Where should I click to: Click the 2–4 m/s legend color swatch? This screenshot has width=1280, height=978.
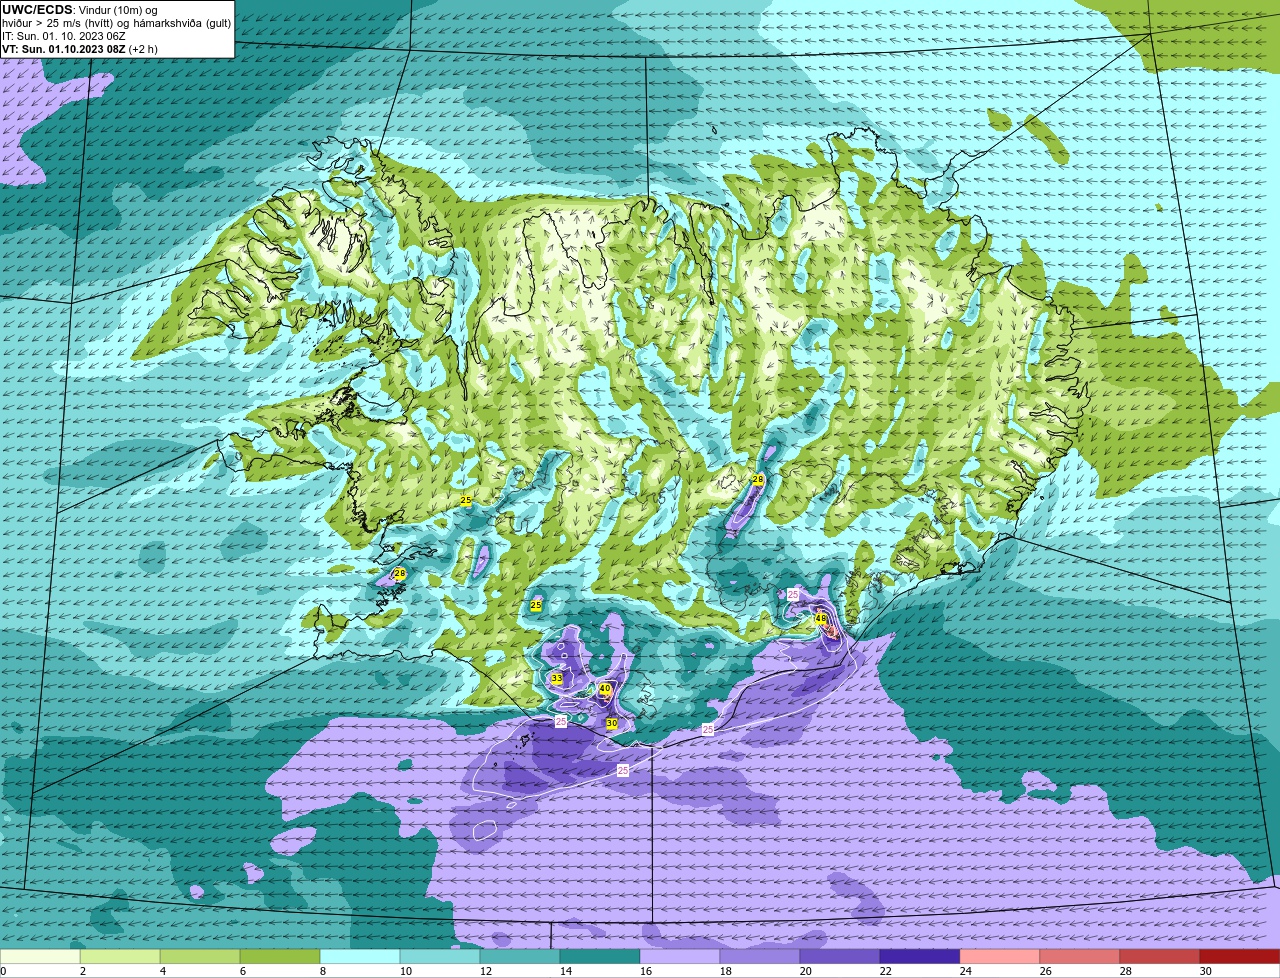pos(120,957)
